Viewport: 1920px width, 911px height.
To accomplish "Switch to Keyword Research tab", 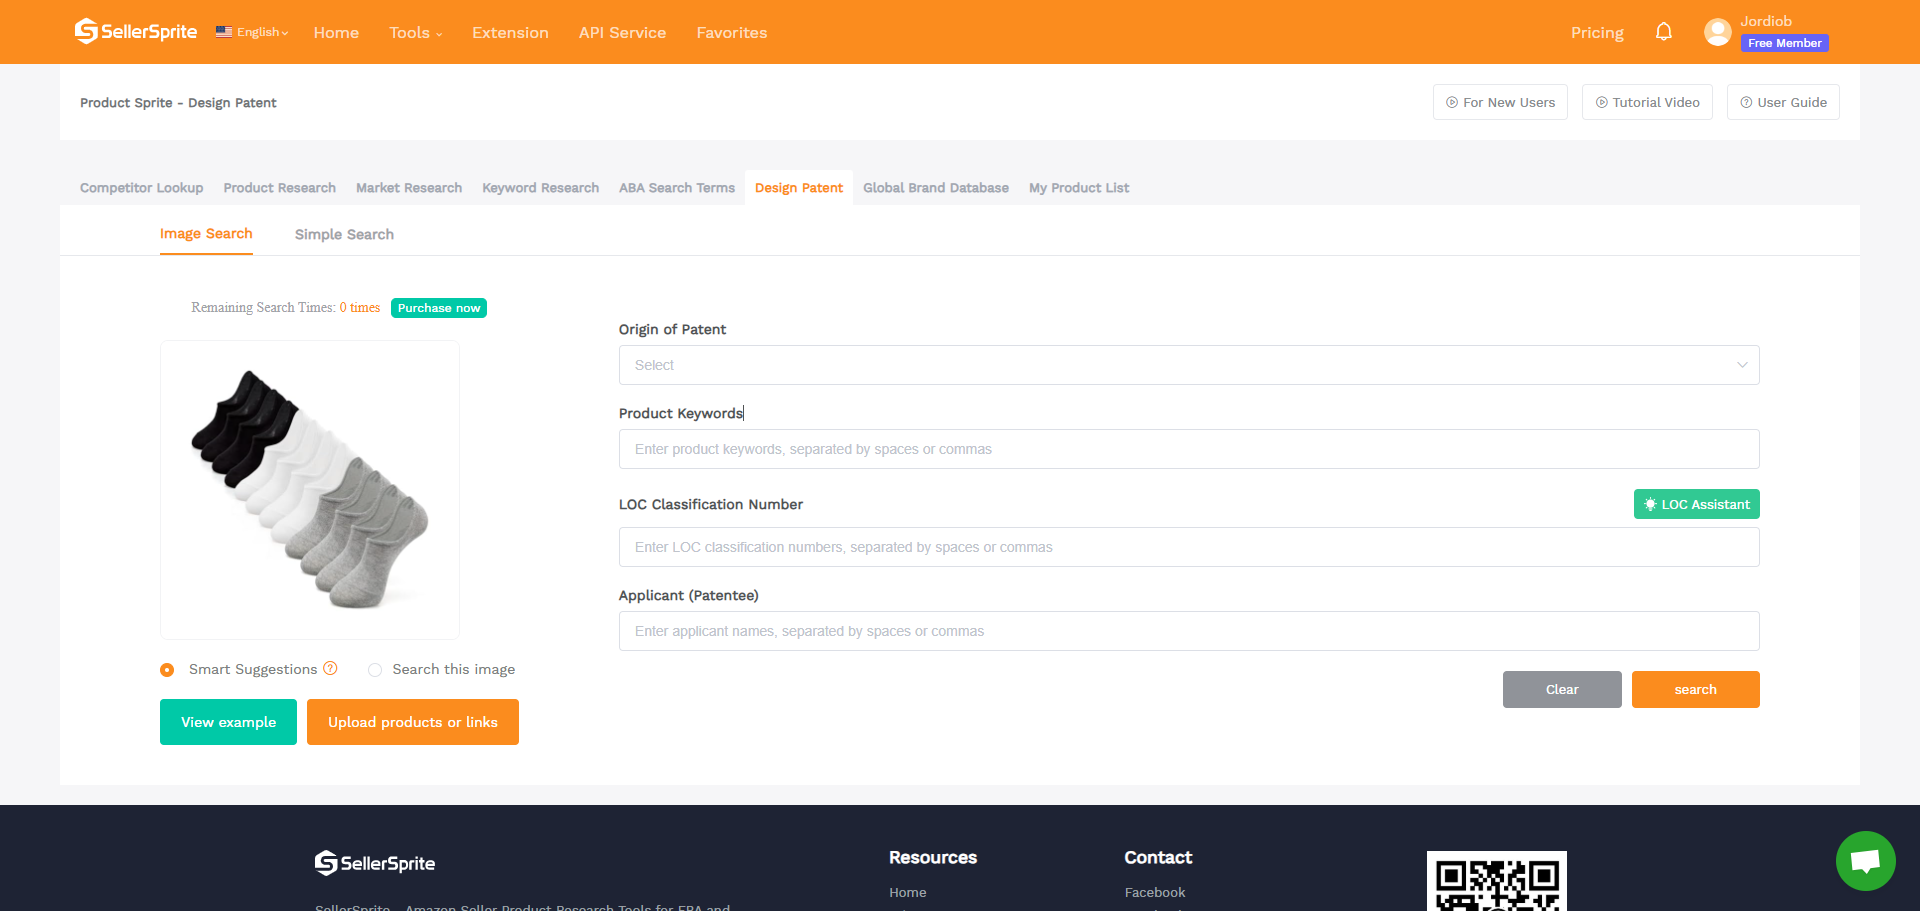I will coord(541,188).
